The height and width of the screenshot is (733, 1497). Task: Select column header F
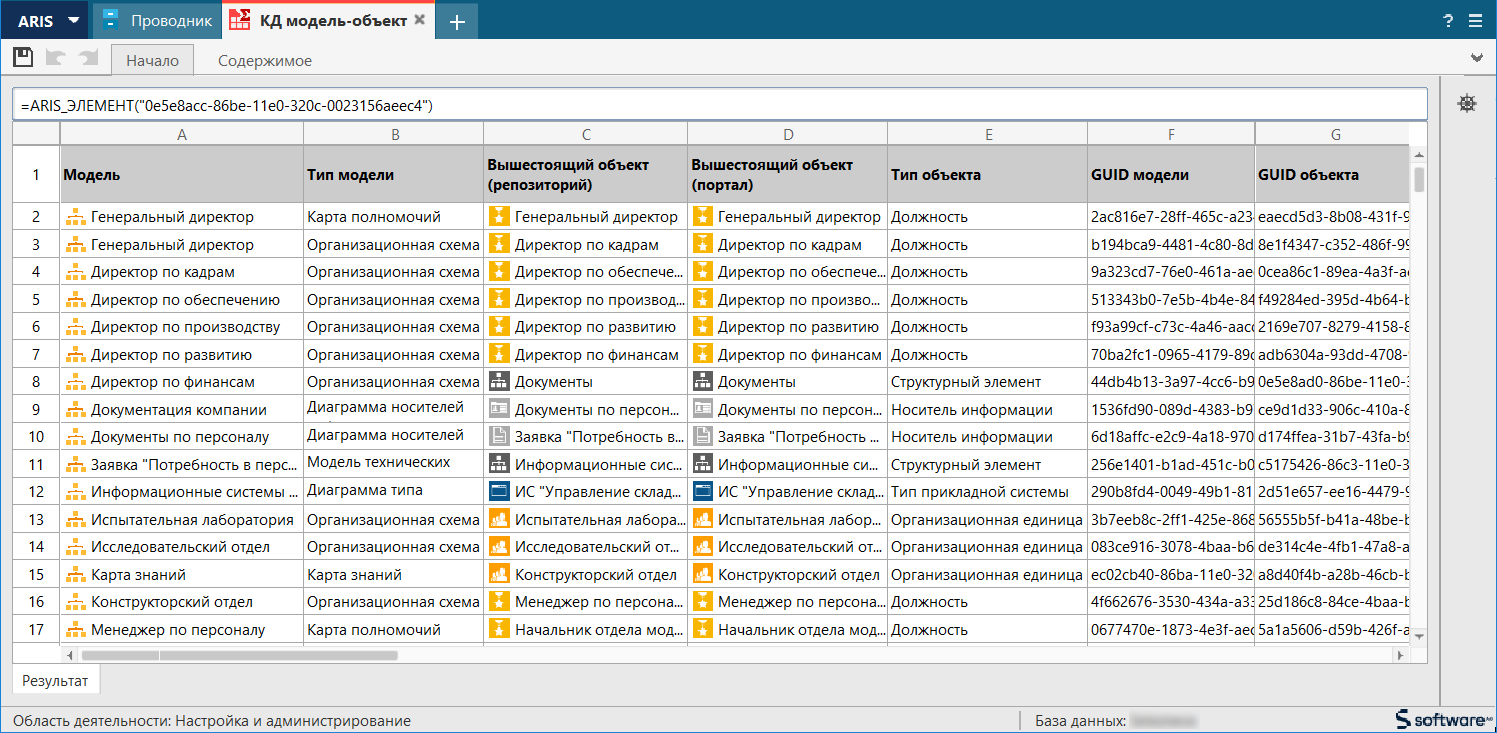coord(1171,134)
